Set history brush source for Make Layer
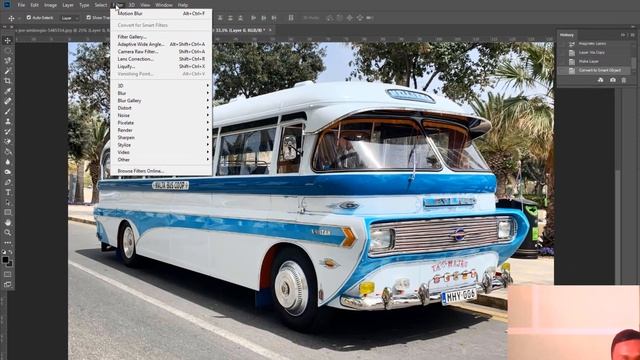This screenshot has height=360, width=640. [x=562, y=61]
